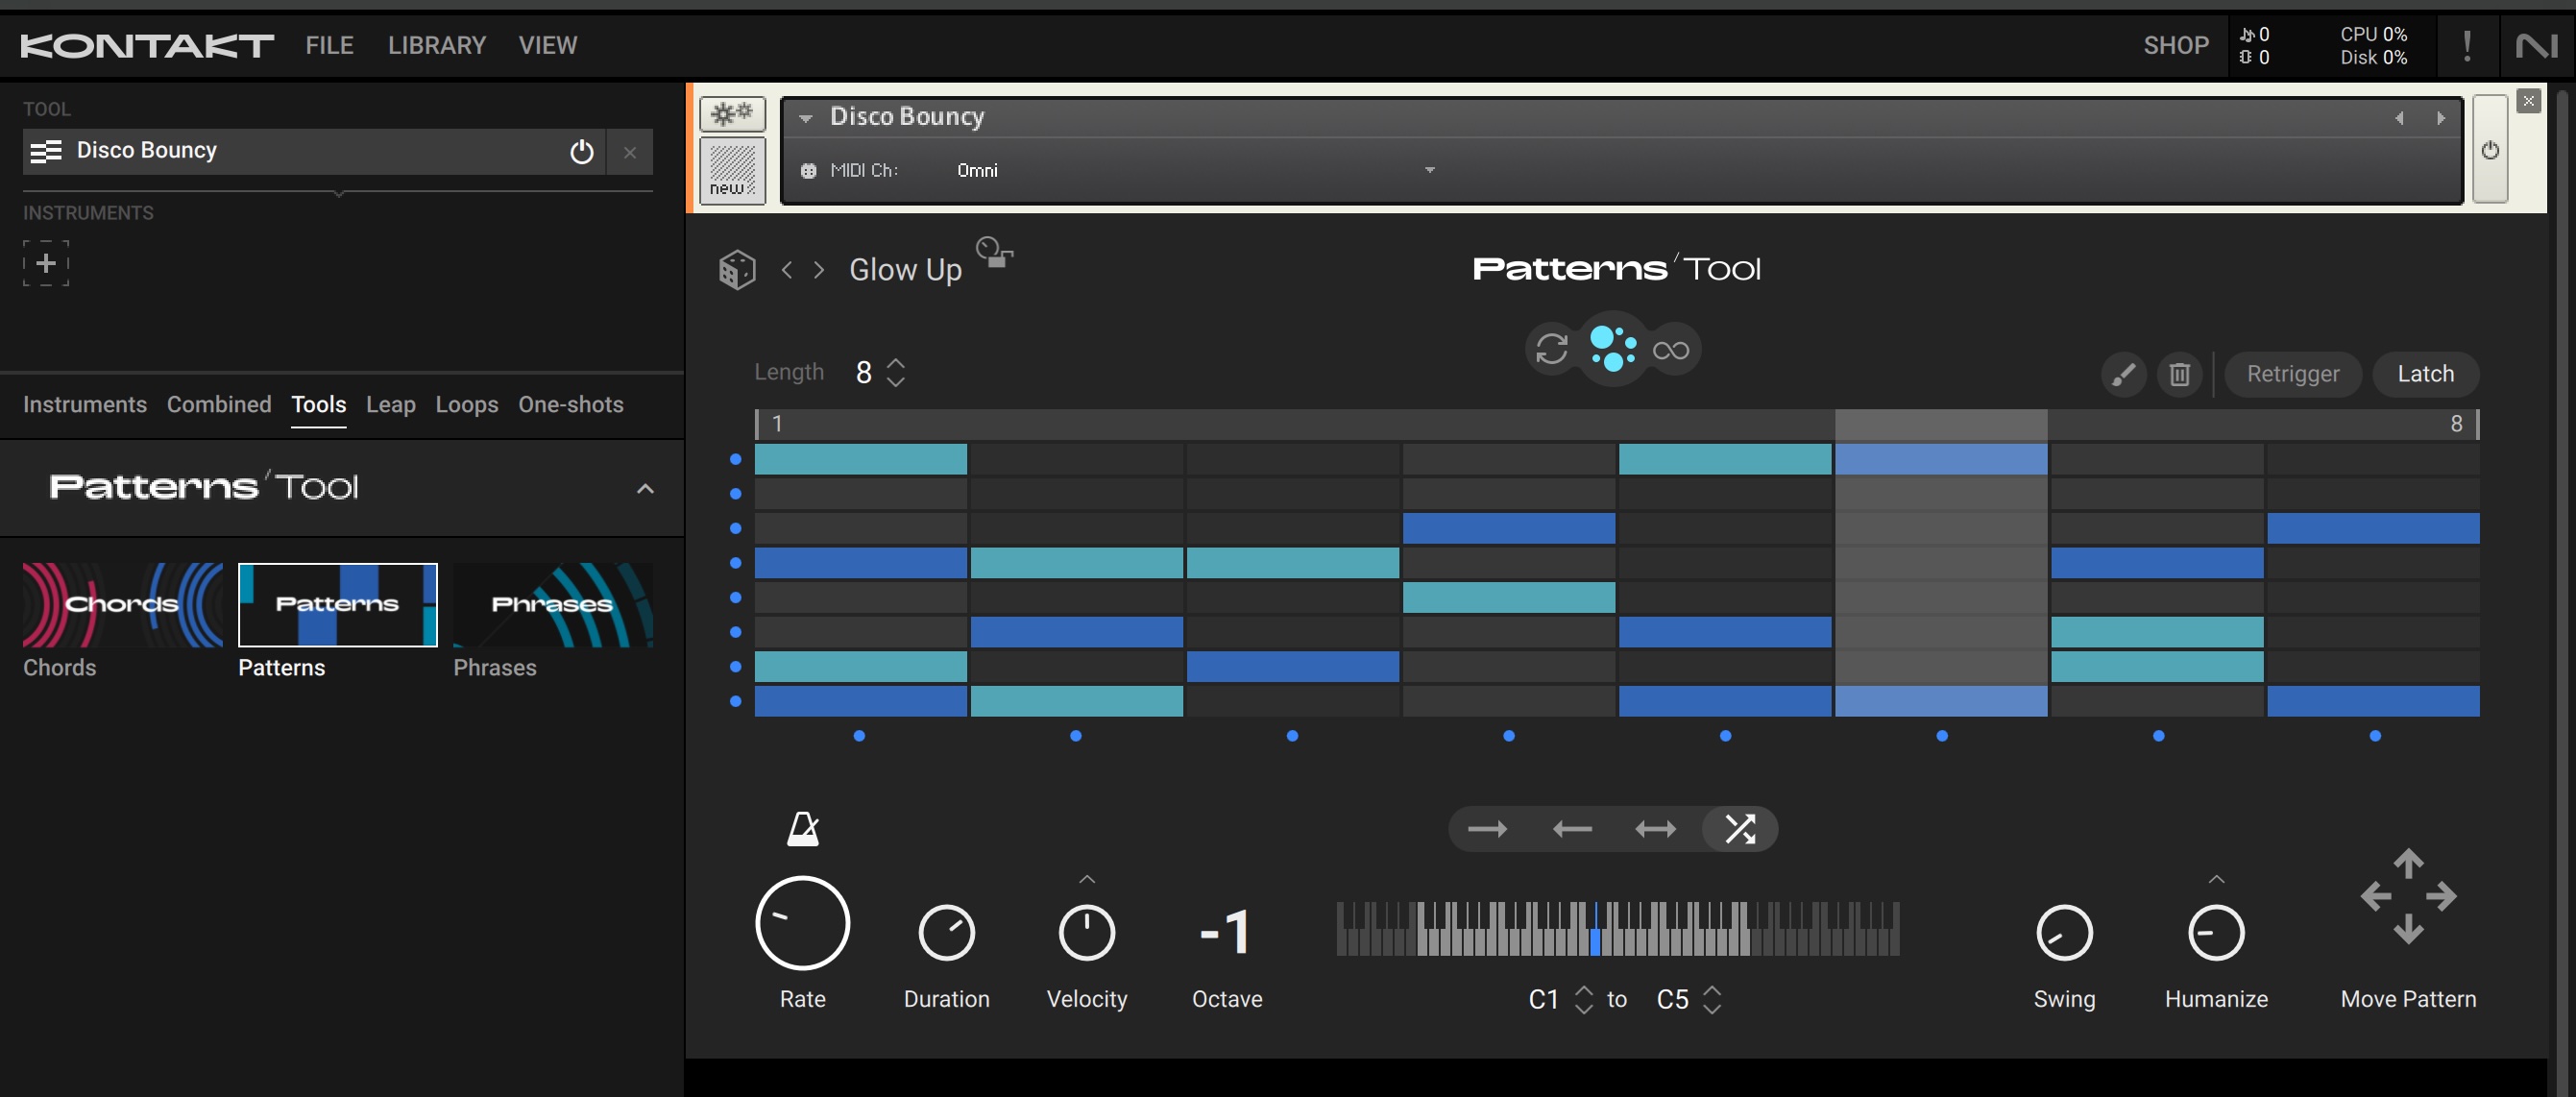Click the delete pattern icon
This screenshot has width=2576, height=1097.
[2178, 373]
